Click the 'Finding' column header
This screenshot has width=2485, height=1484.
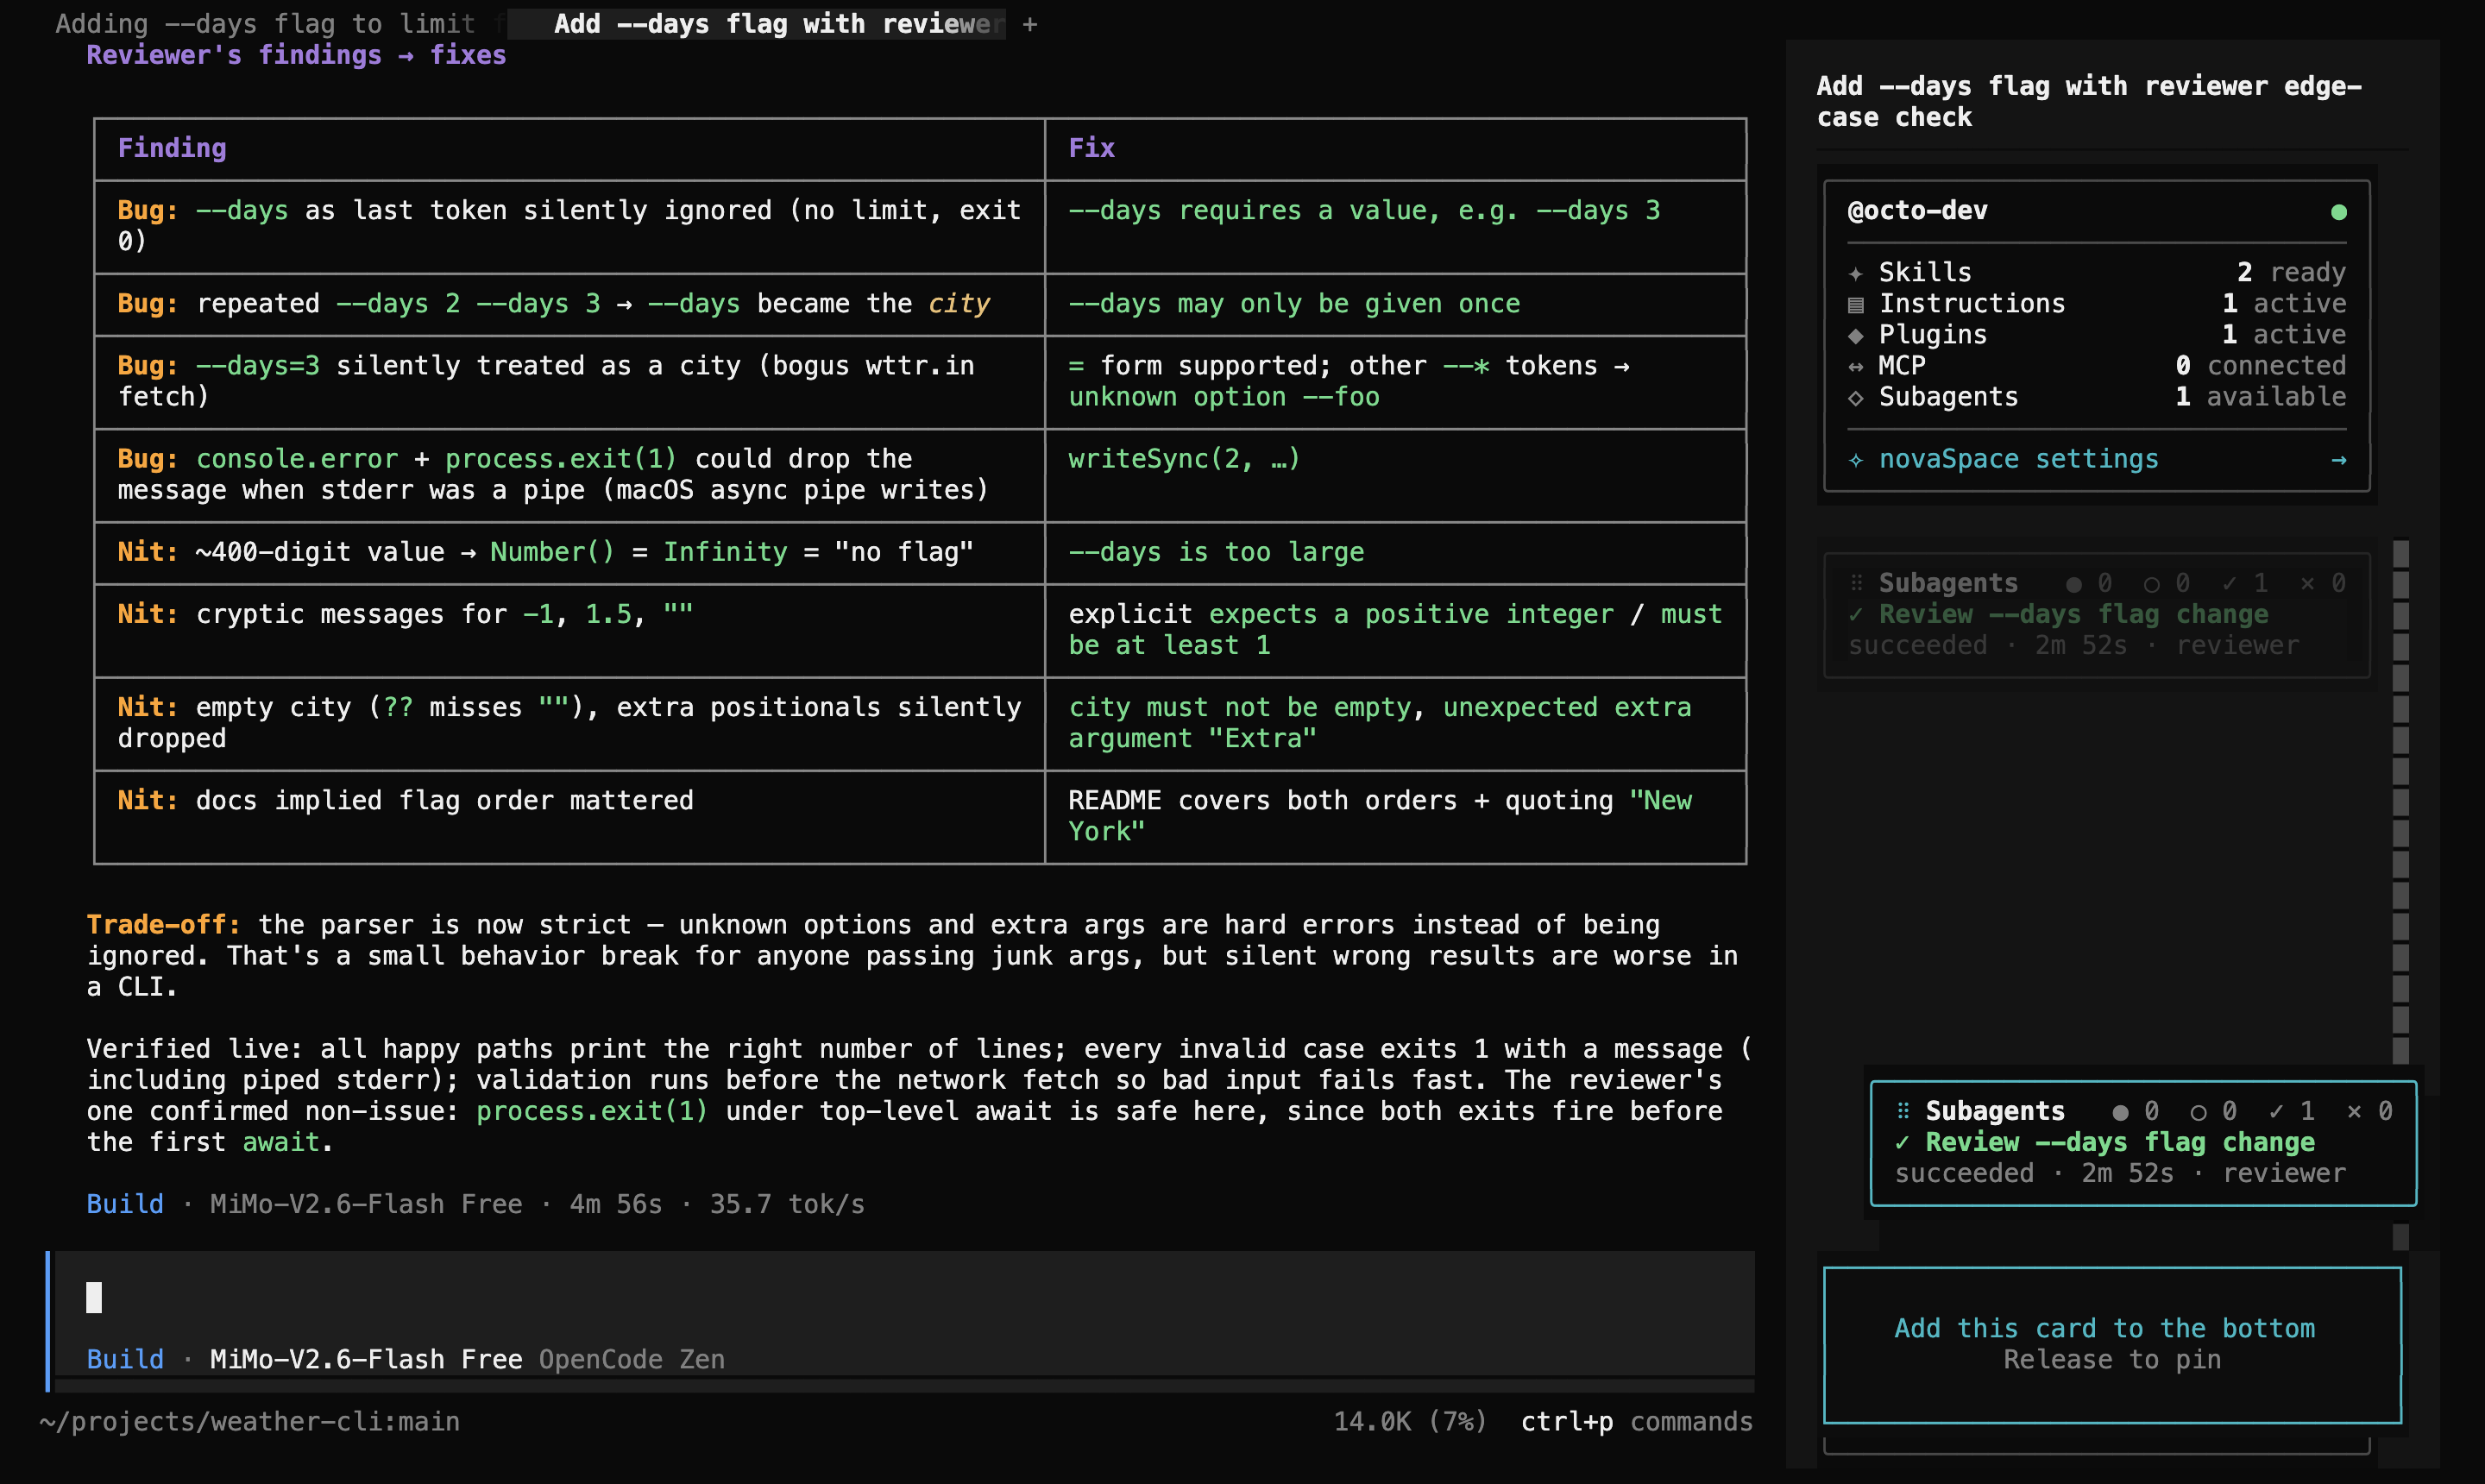[x=172, y=148]
